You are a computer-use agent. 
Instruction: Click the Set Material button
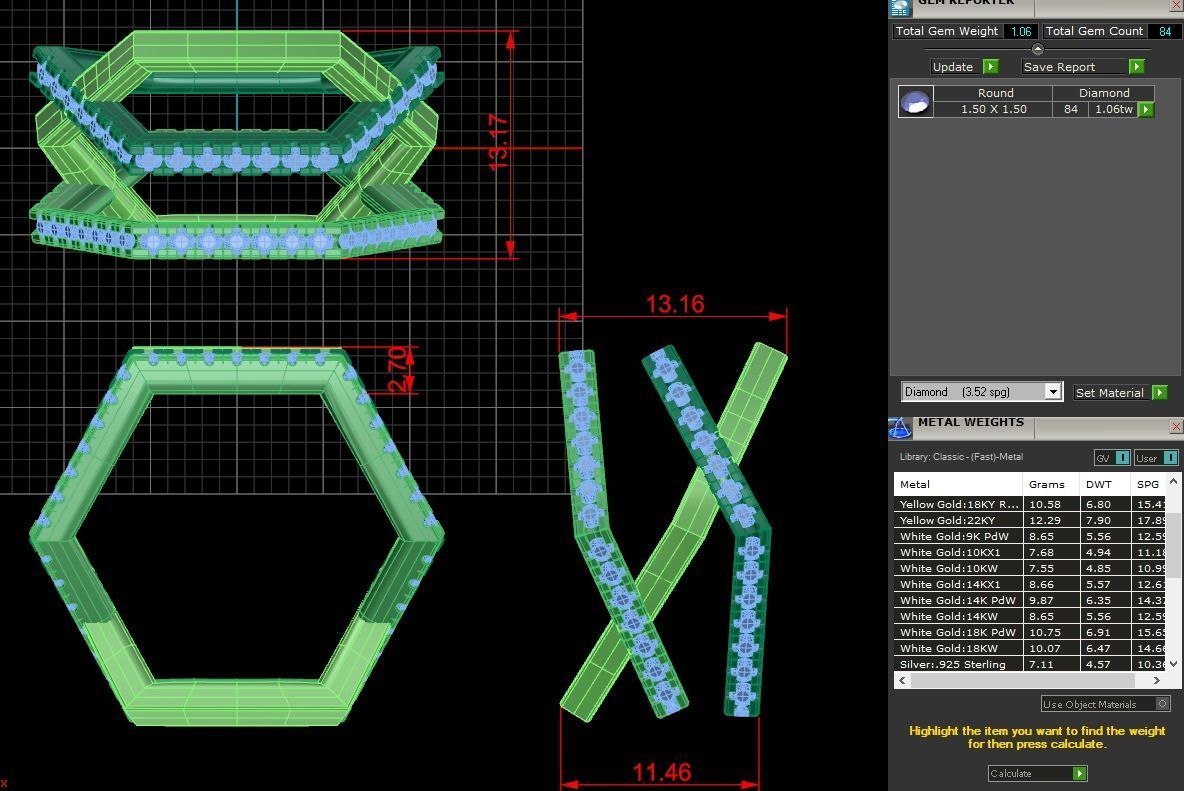pyautogui.click(x=1121, y=392)
